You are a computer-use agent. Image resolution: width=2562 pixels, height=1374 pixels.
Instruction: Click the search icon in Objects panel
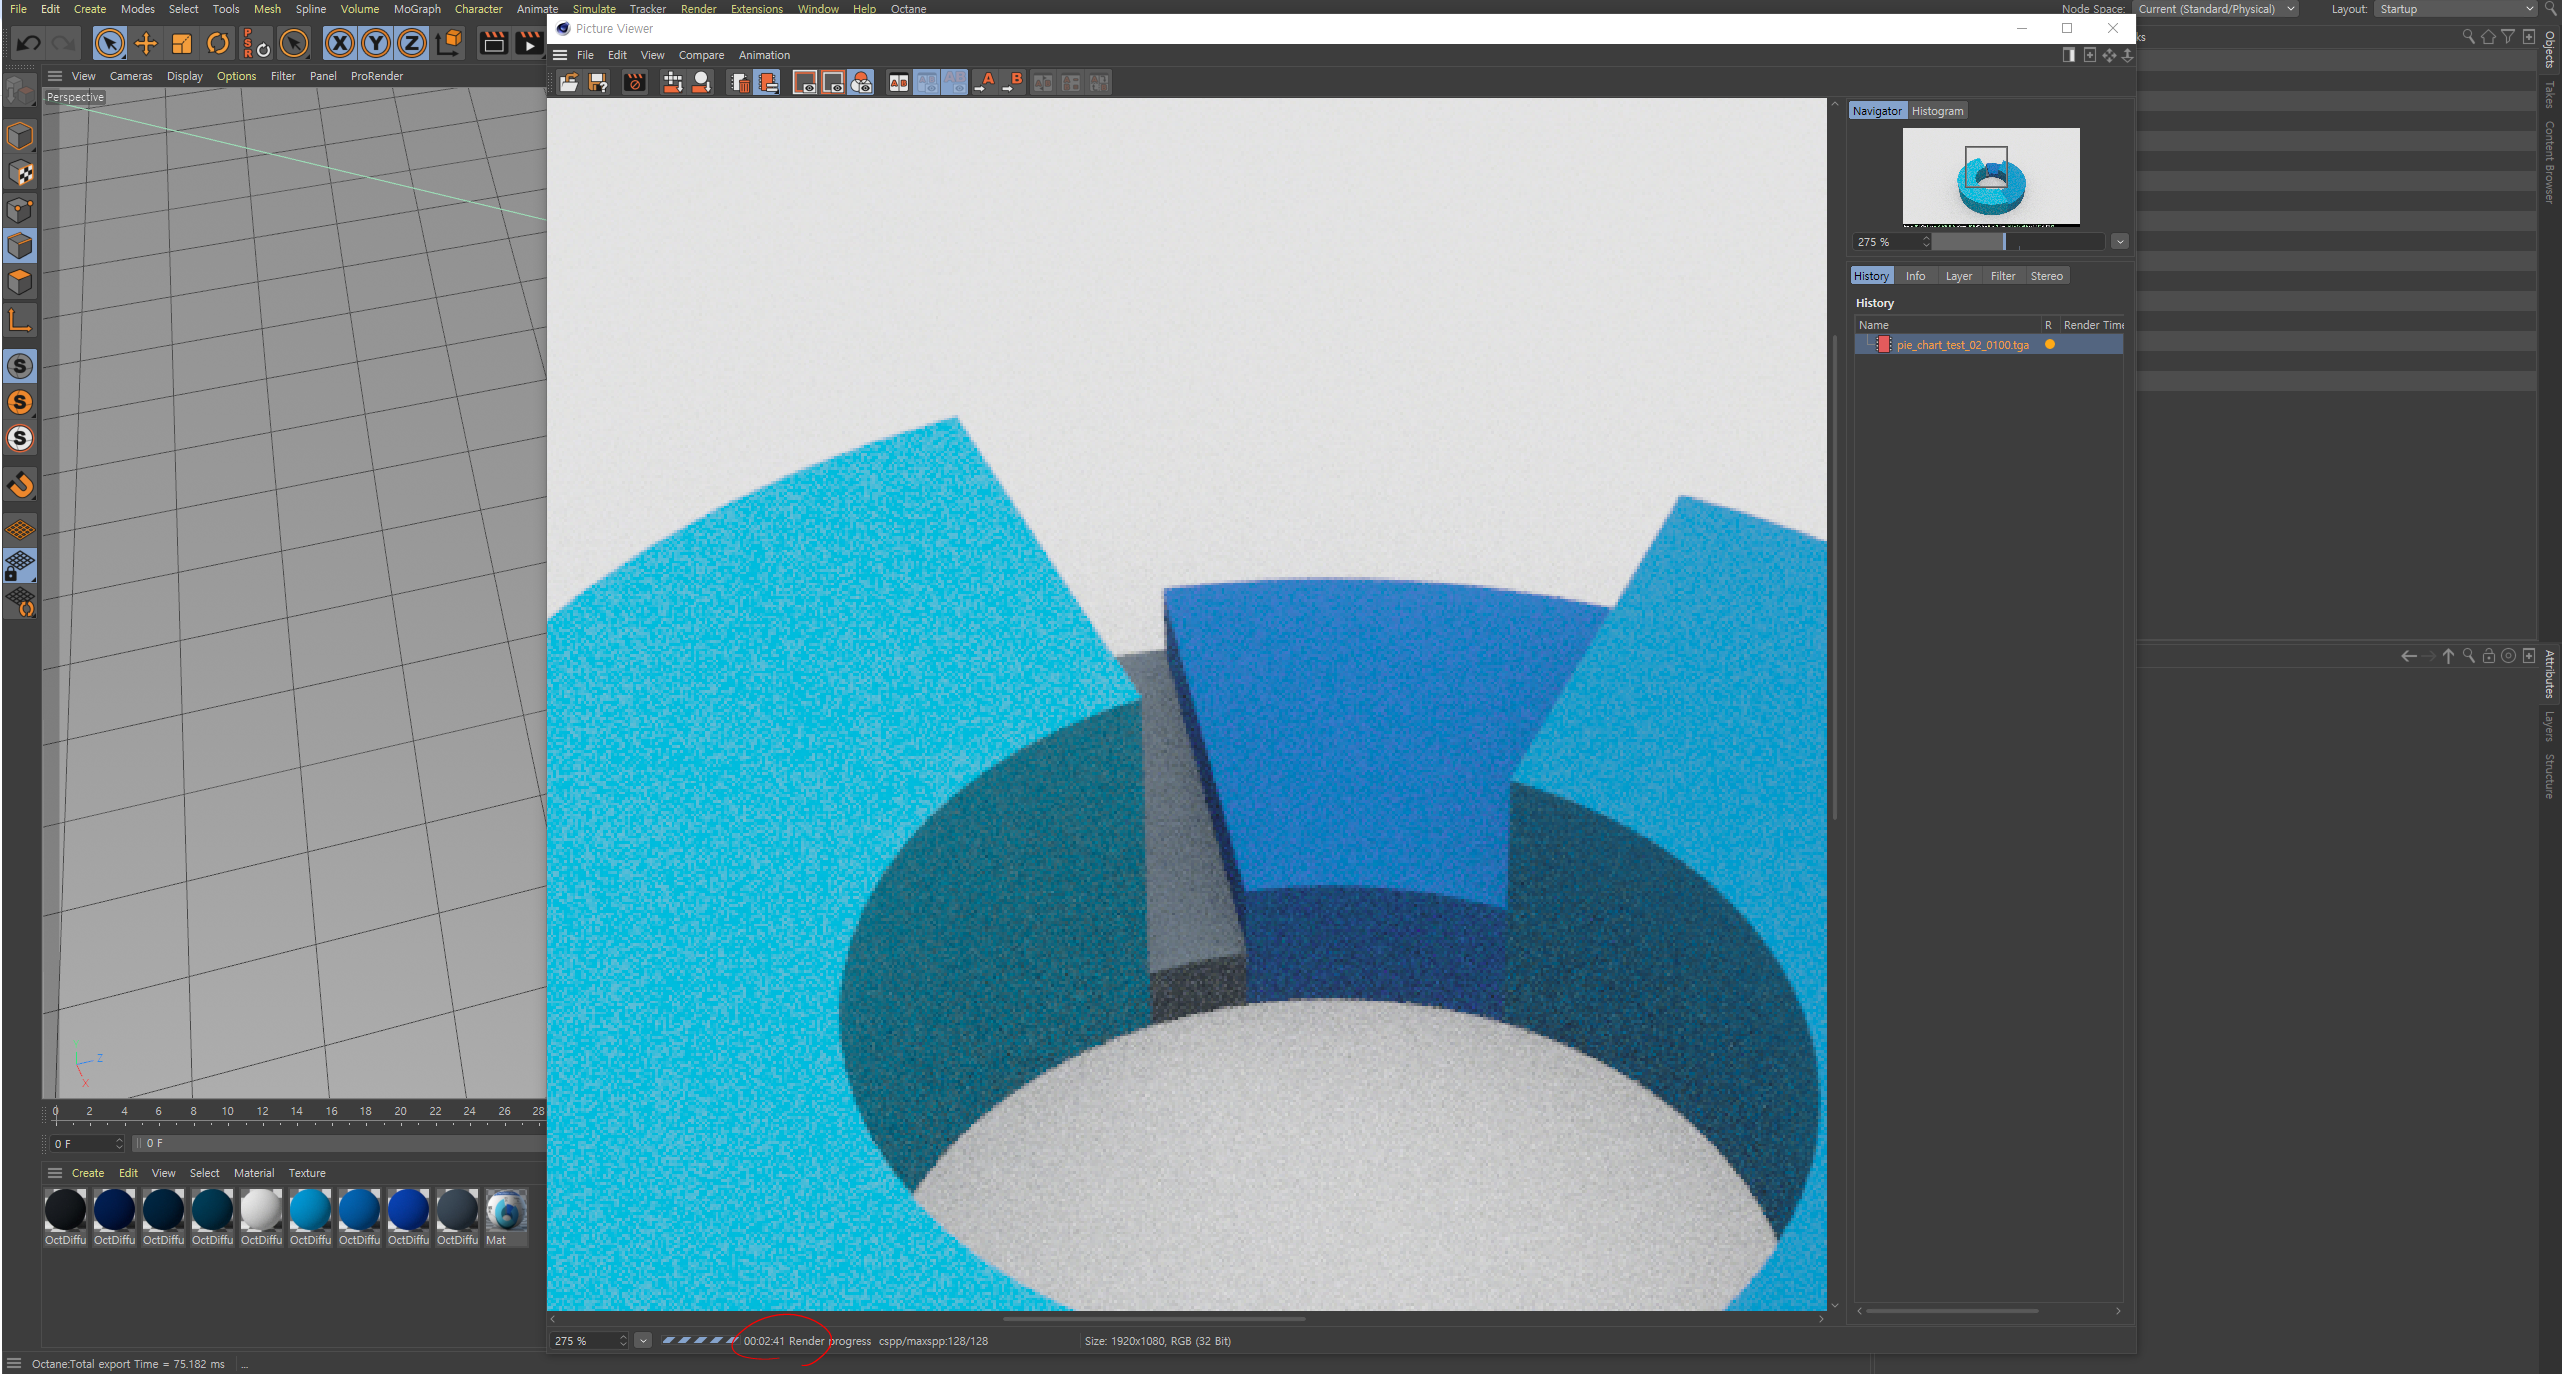[2468, 37]
